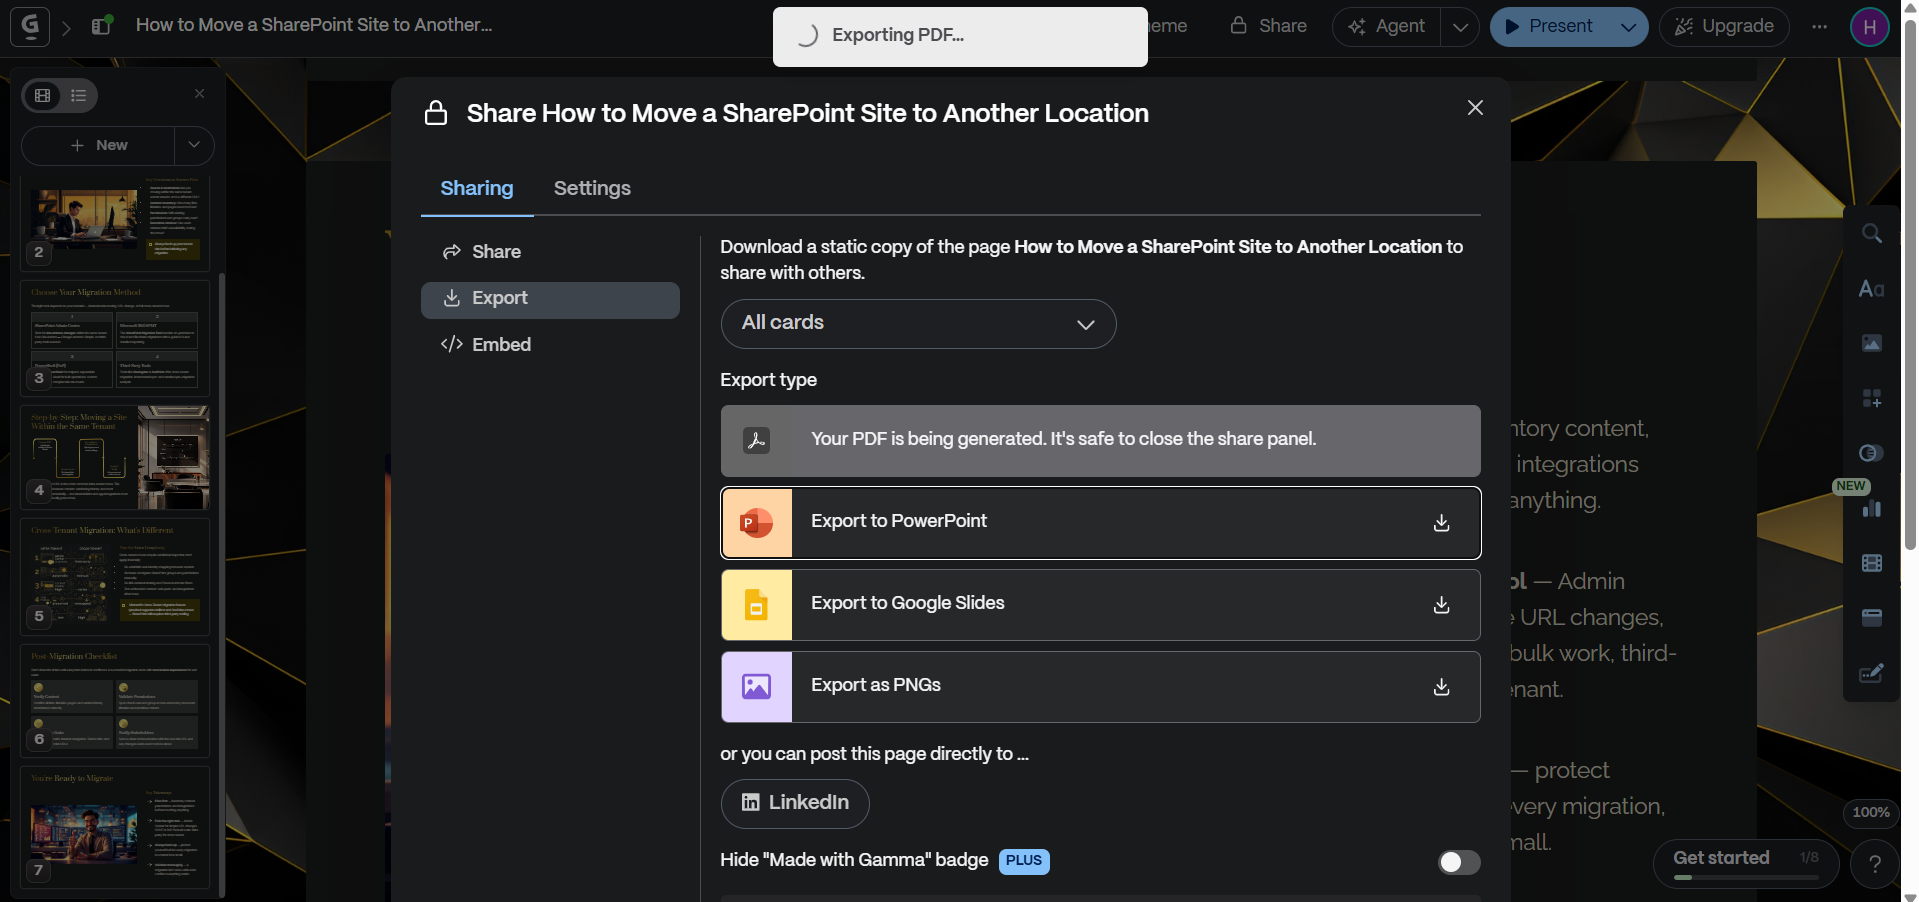Click the PowerPoint logo icon
Screen dimensions: 1919x902
click(757, 523)
